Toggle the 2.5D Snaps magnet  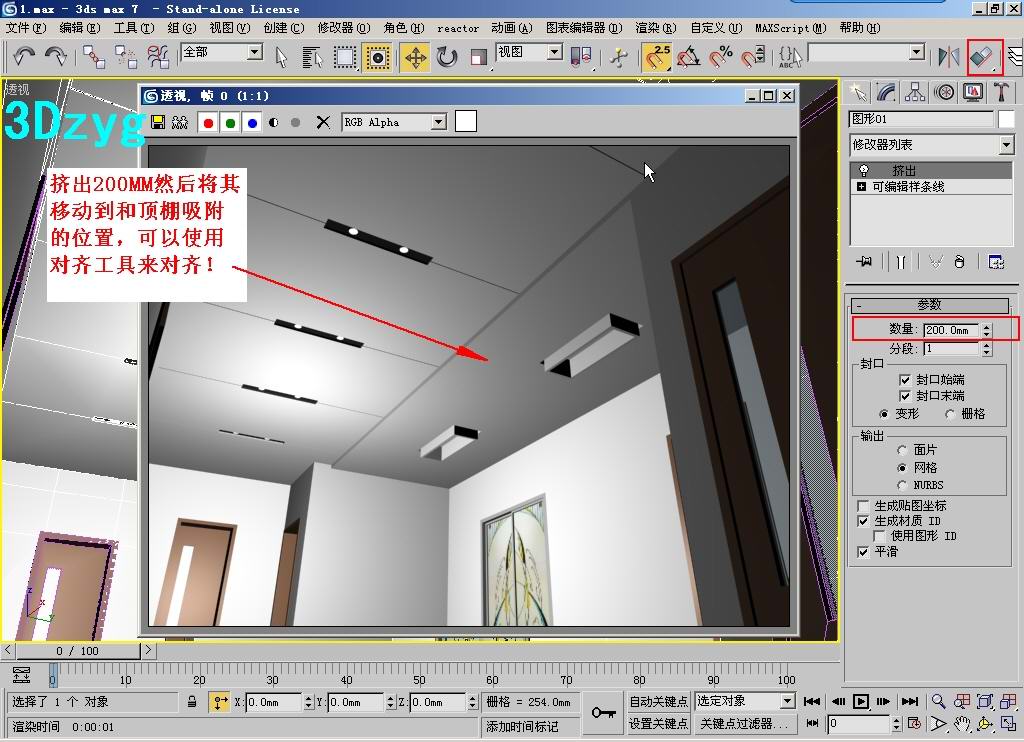pyautogui.click(x=656, y=57)
